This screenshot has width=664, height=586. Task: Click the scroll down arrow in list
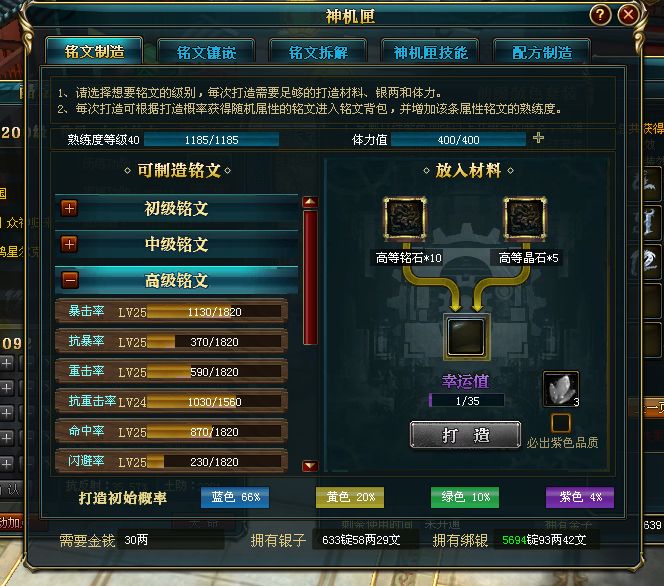[x=310, y=466]
